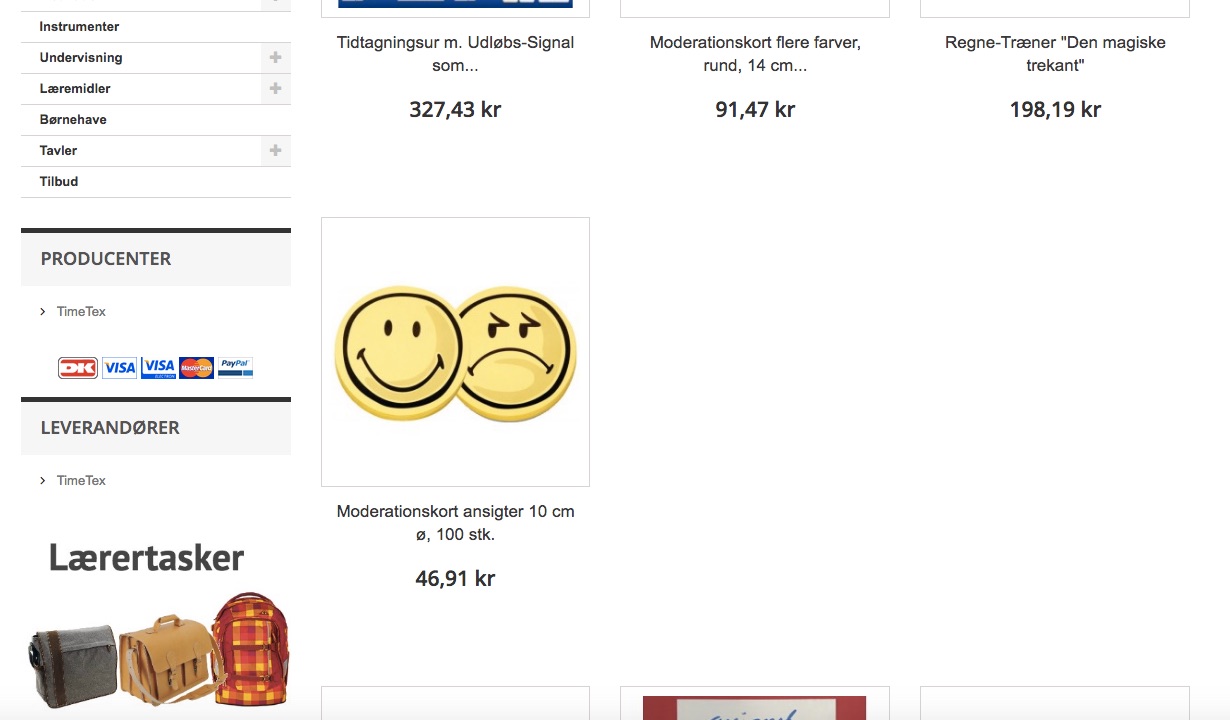Screen dimensions: 1230x720
Task: Click the chevron arrow beside TimeTex under Producenter
Action: coord(43,312)
